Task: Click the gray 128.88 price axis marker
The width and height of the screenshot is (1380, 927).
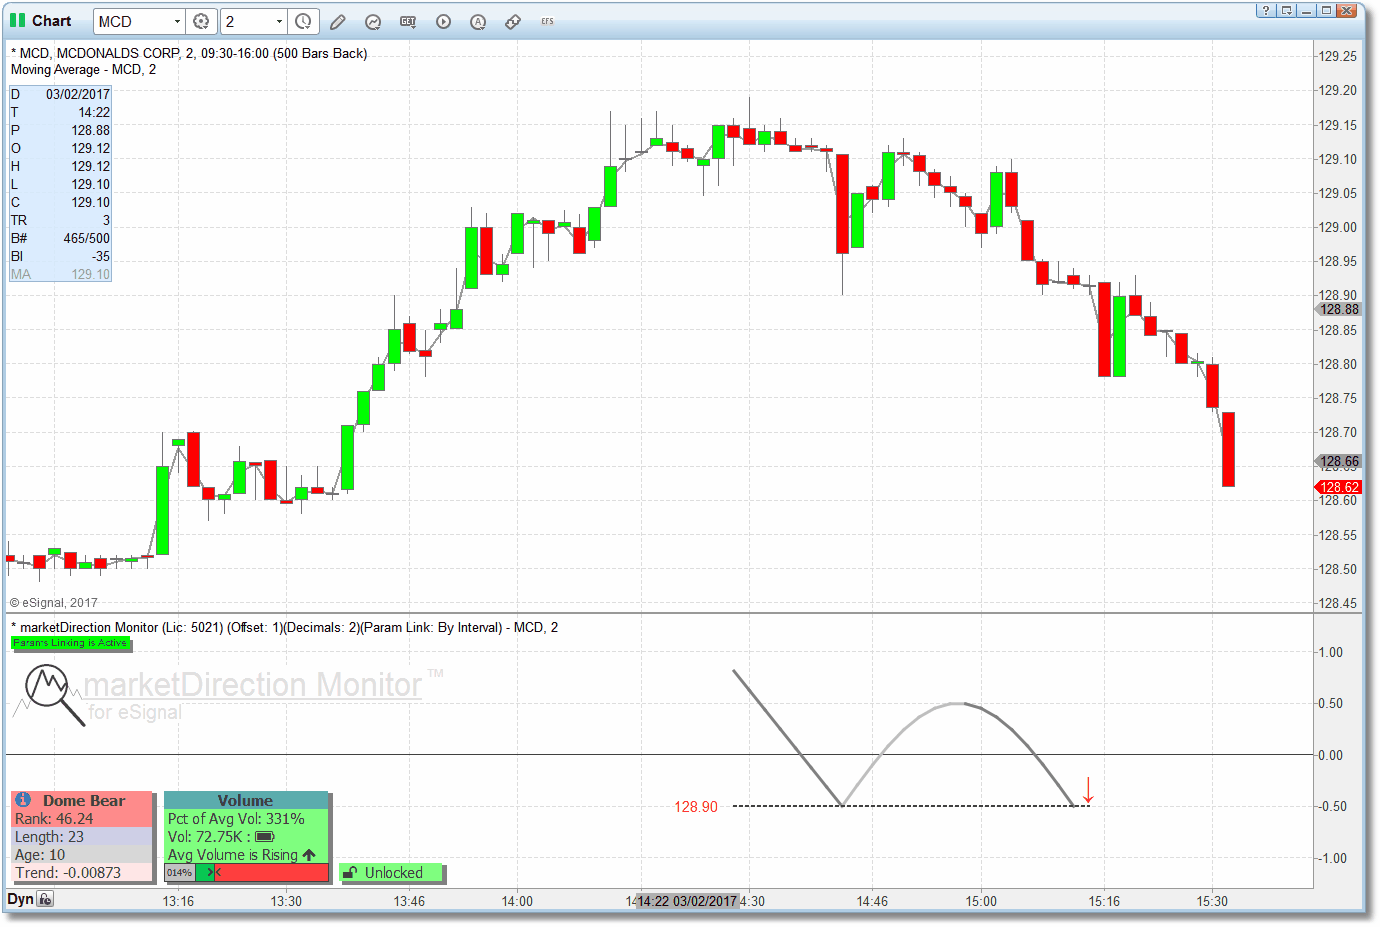Action: (x=1338, y=309)
